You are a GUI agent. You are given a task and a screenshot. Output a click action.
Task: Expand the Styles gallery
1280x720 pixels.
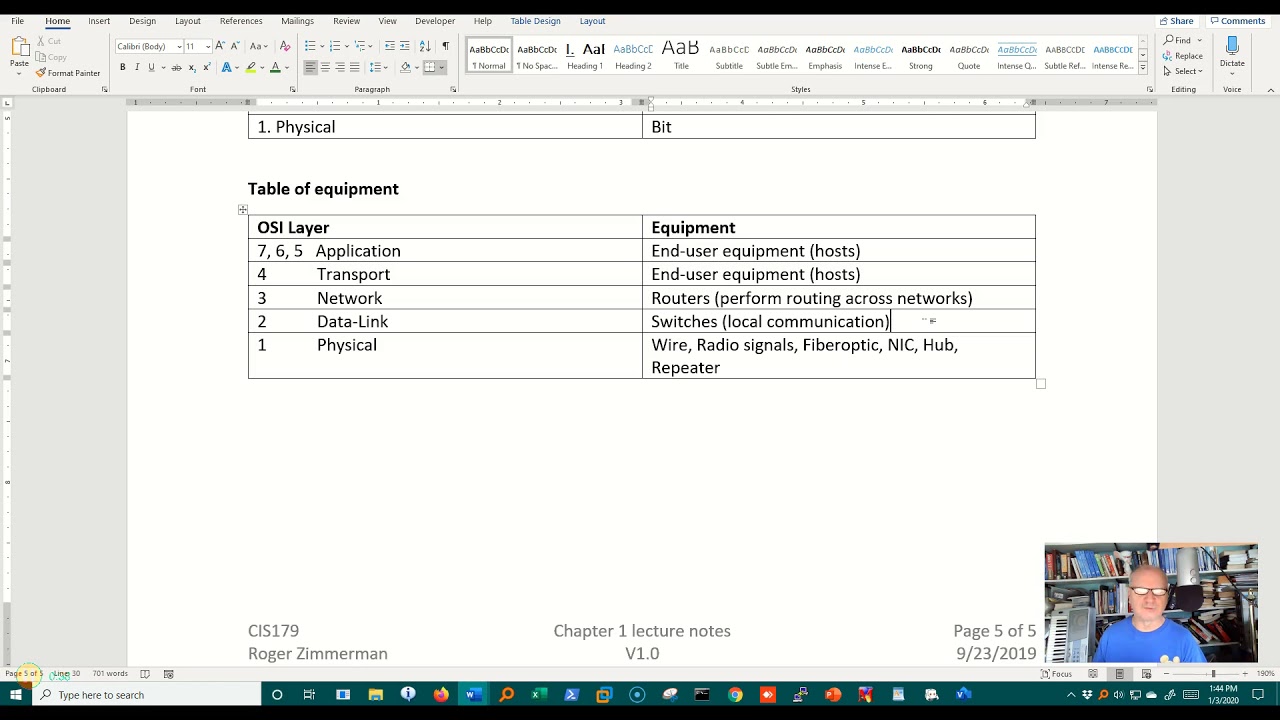coord(1143,68)
